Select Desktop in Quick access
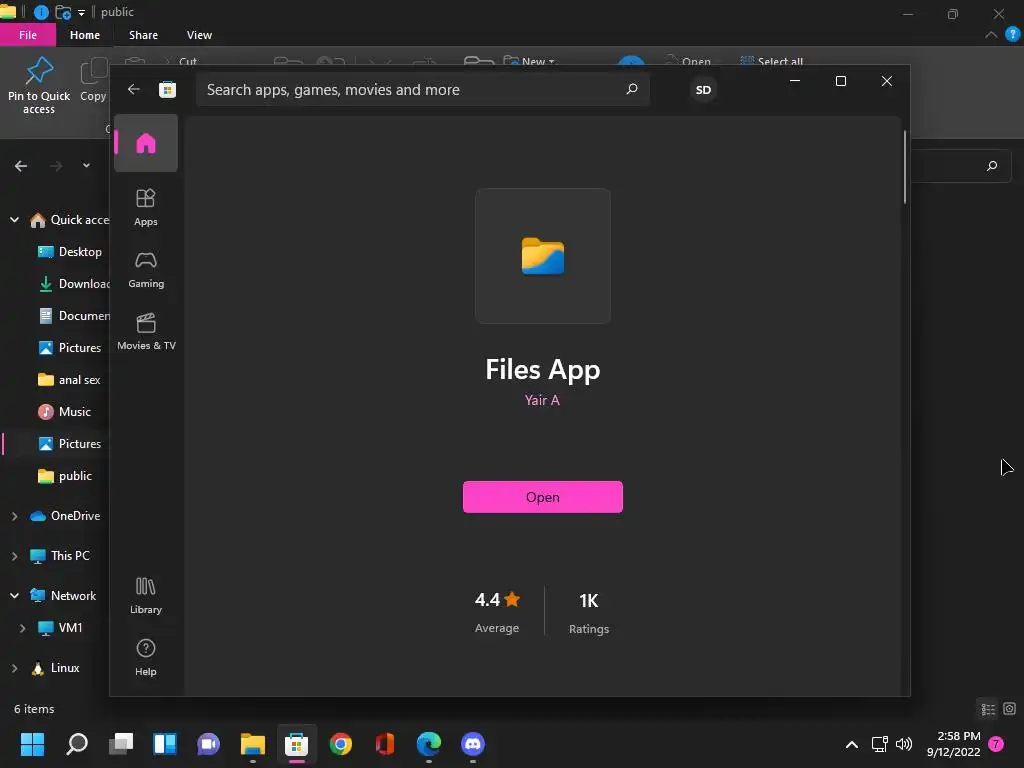The width and height of the screenshot is (1024, 768). (x=69, y=252)
